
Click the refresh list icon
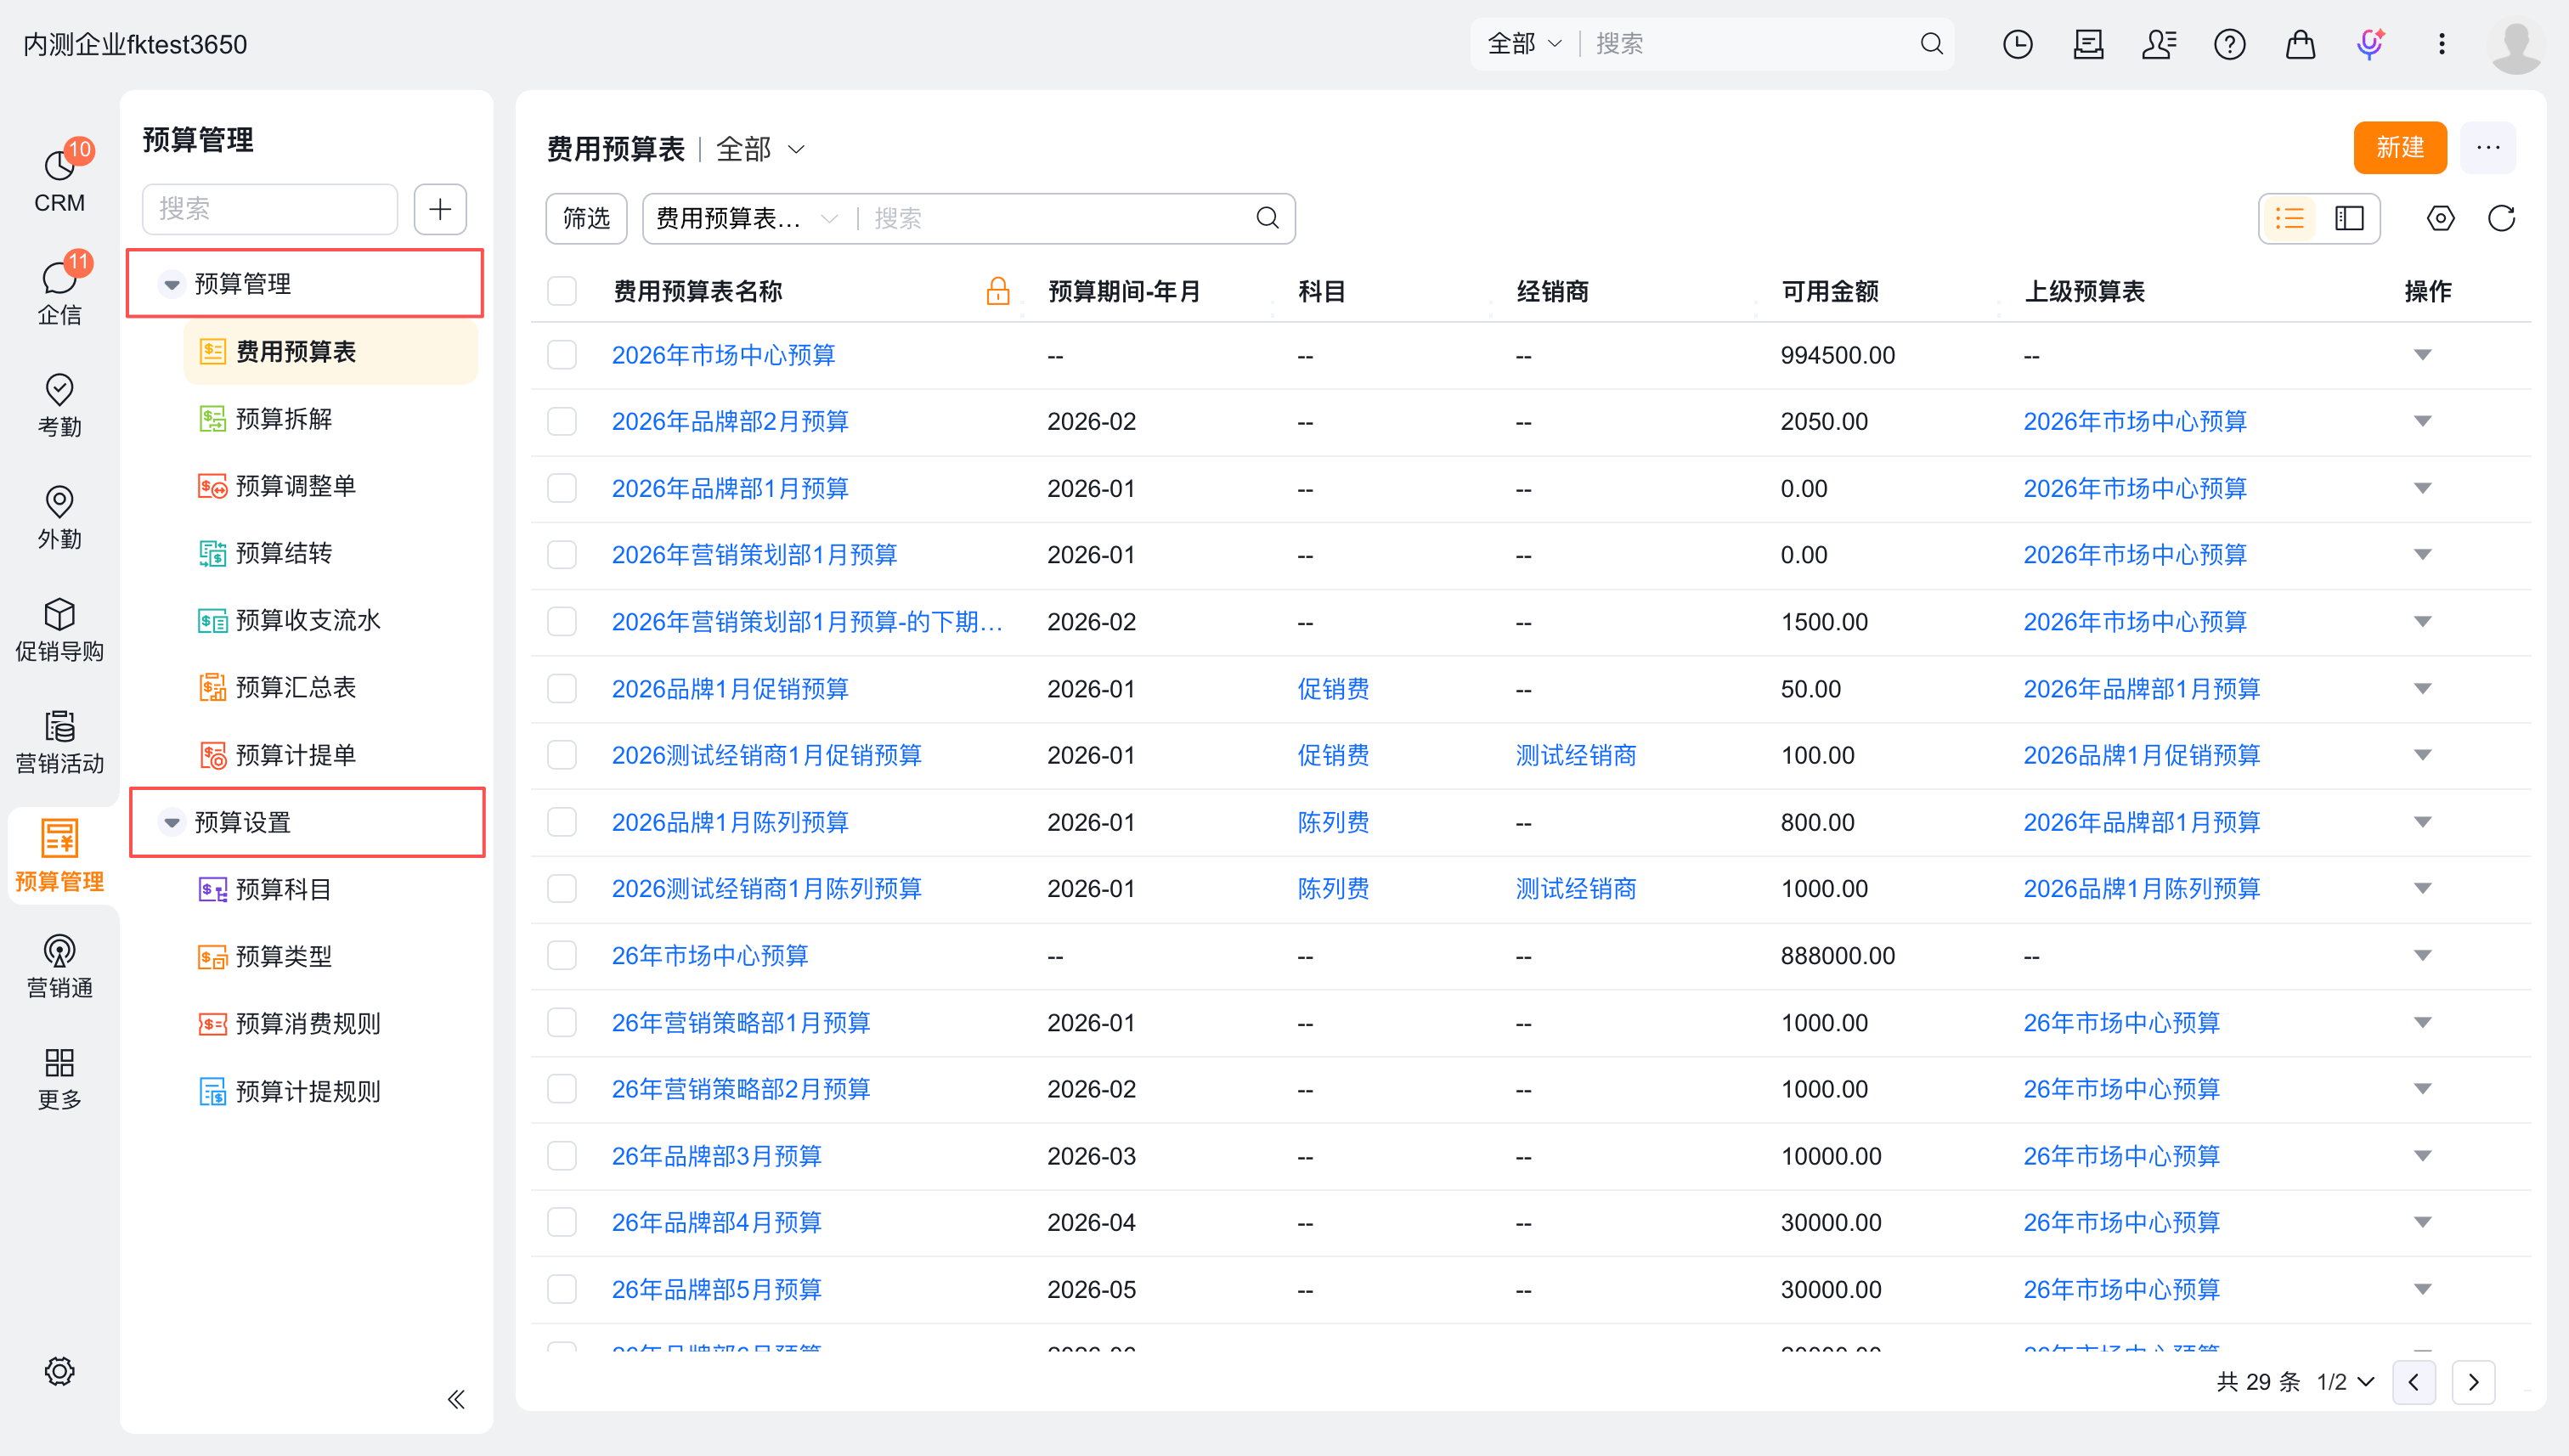2501,218
